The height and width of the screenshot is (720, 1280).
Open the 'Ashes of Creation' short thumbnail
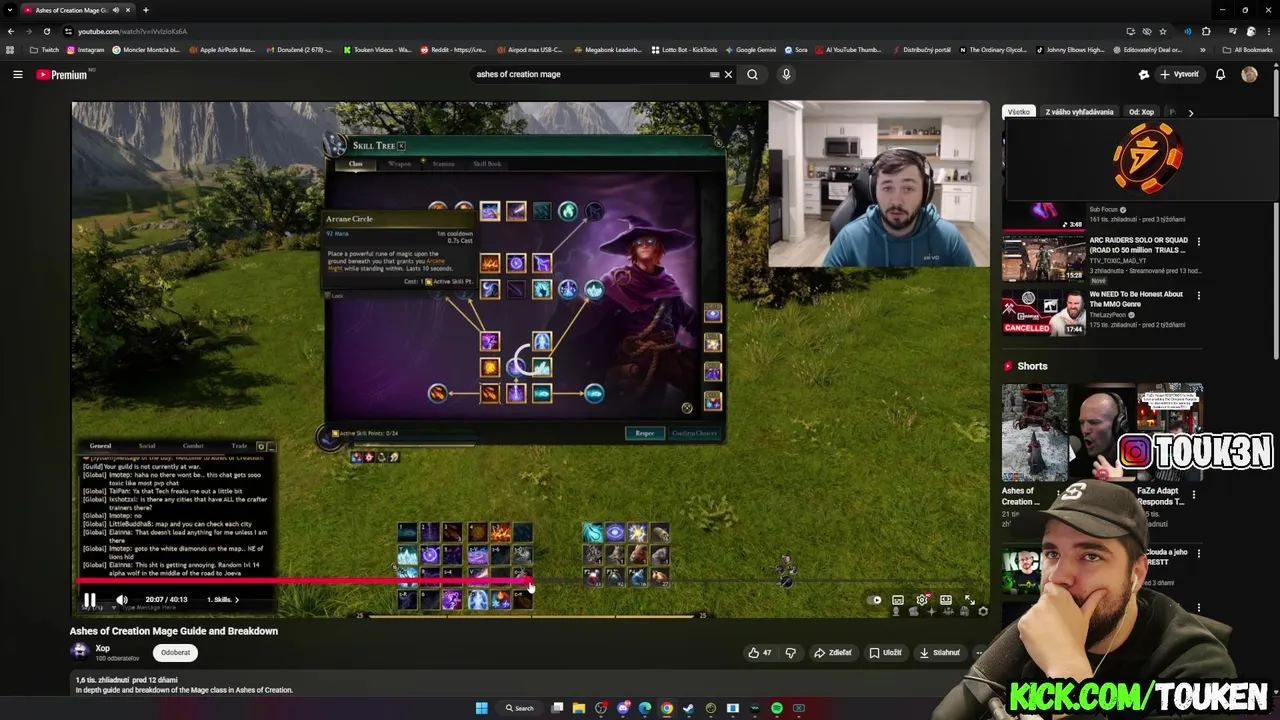point(1034,432)
